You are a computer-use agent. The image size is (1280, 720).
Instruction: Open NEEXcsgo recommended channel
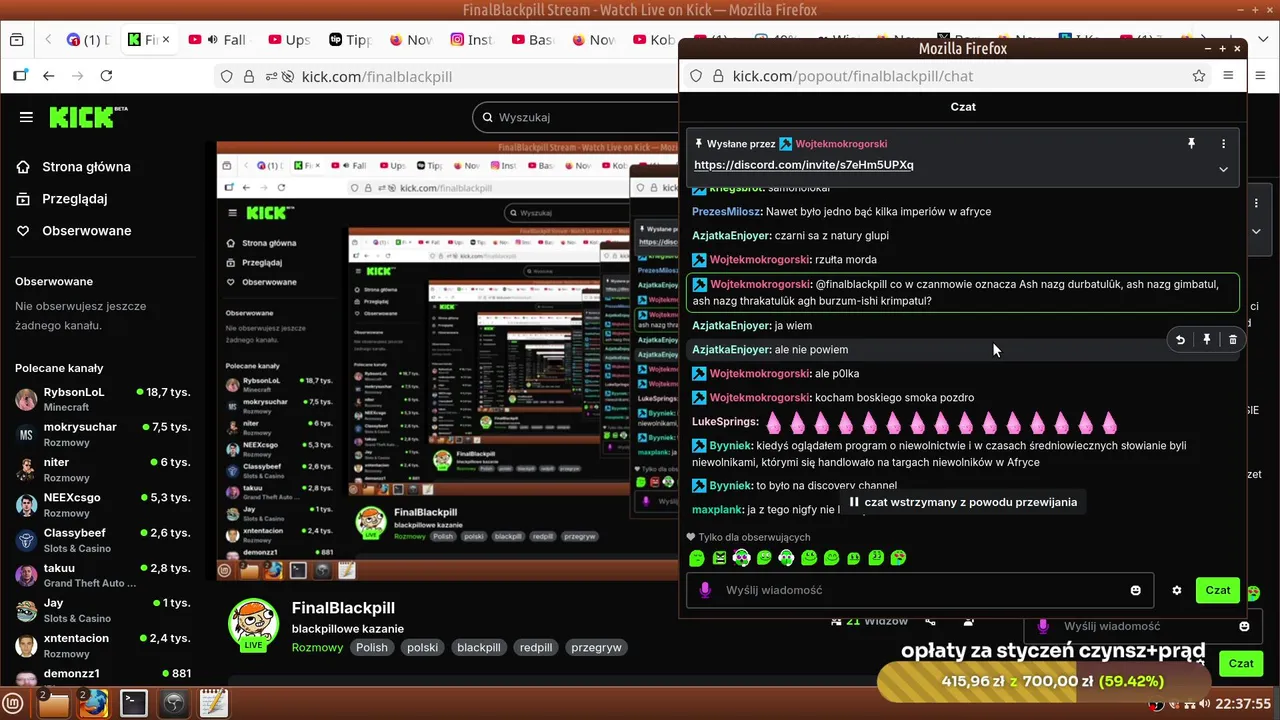point(103,505)
